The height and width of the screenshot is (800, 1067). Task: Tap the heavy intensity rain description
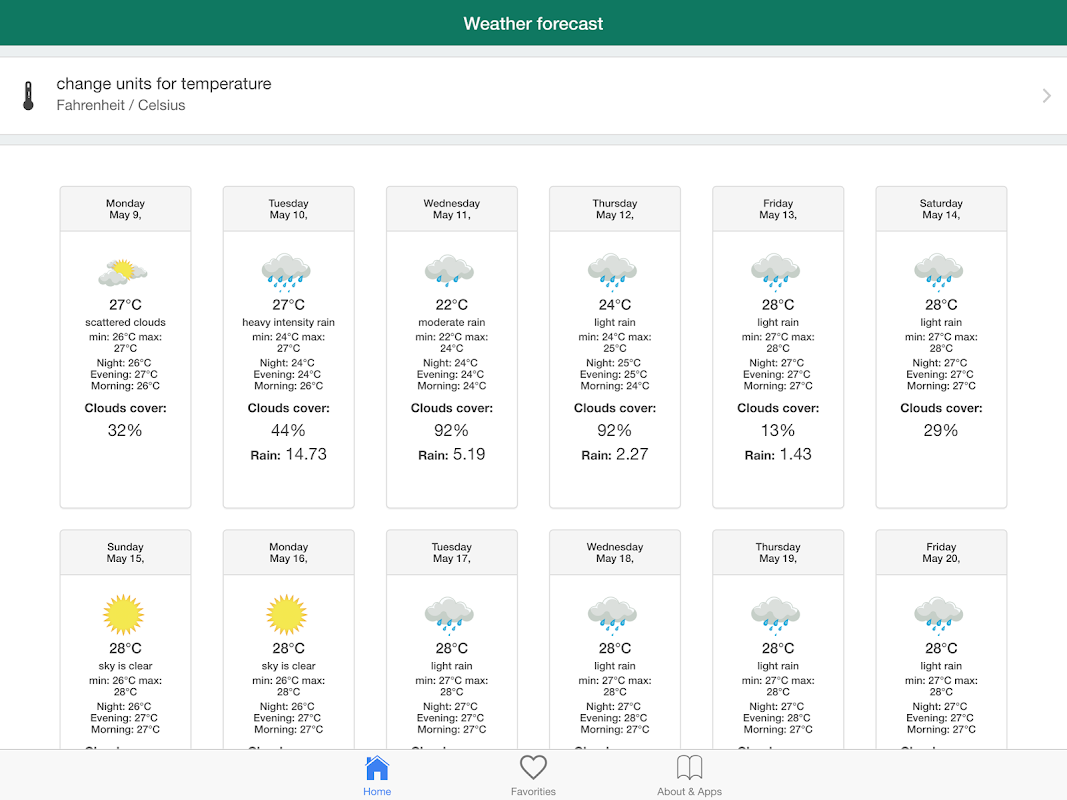click(x=289, y=322)
